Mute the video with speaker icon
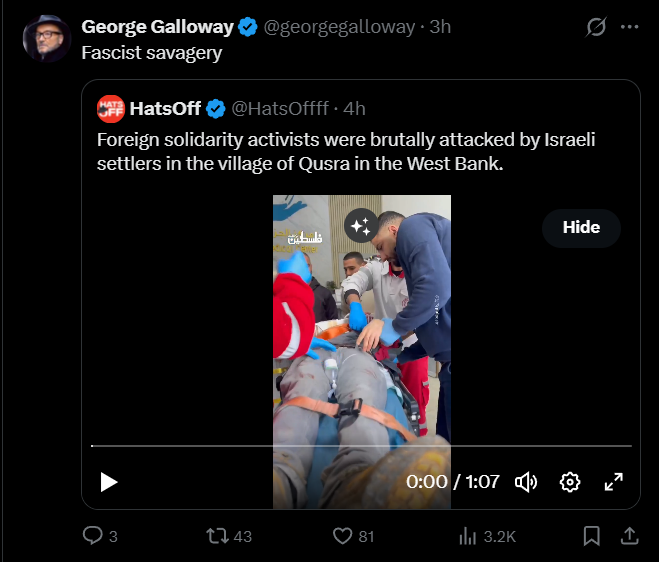This screenshot has width=659, height=562. [x=526, y=482]
